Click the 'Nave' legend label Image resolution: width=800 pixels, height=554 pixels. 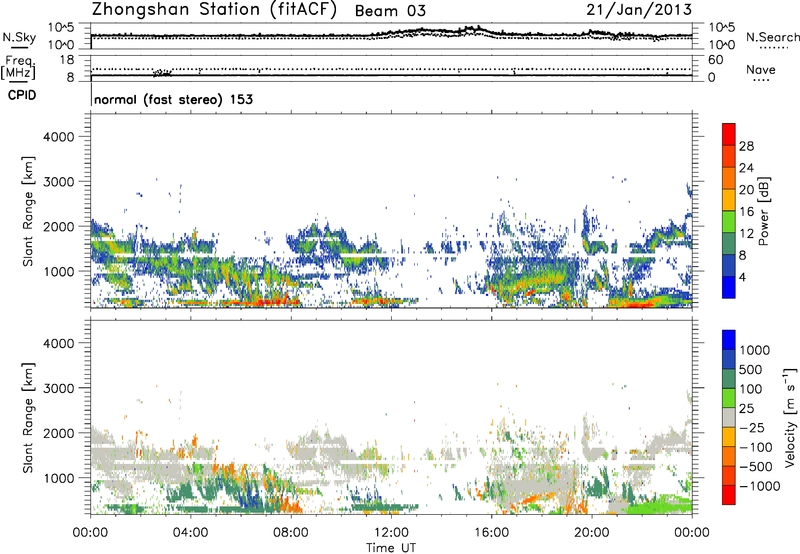pyautogui.click(x=760, y=70)
